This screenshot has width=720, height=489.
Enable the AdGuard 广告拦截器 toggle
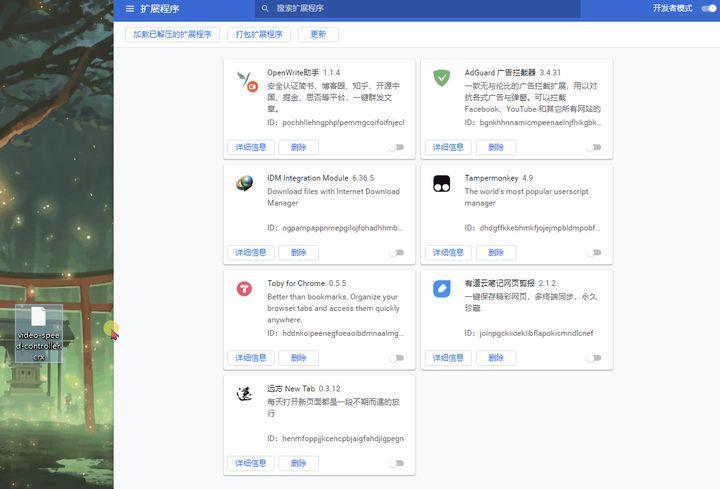coord(594,147)
